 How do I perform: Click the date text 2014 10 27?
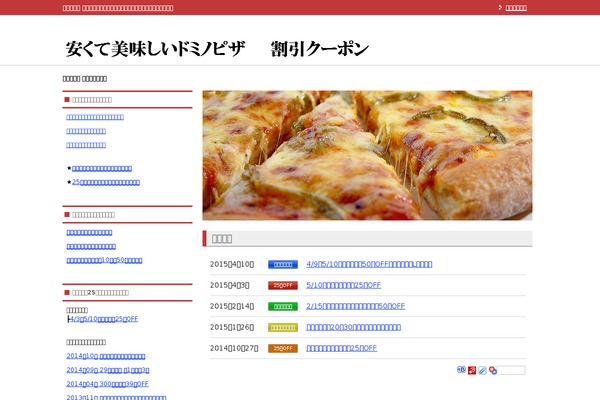point(234,349)
